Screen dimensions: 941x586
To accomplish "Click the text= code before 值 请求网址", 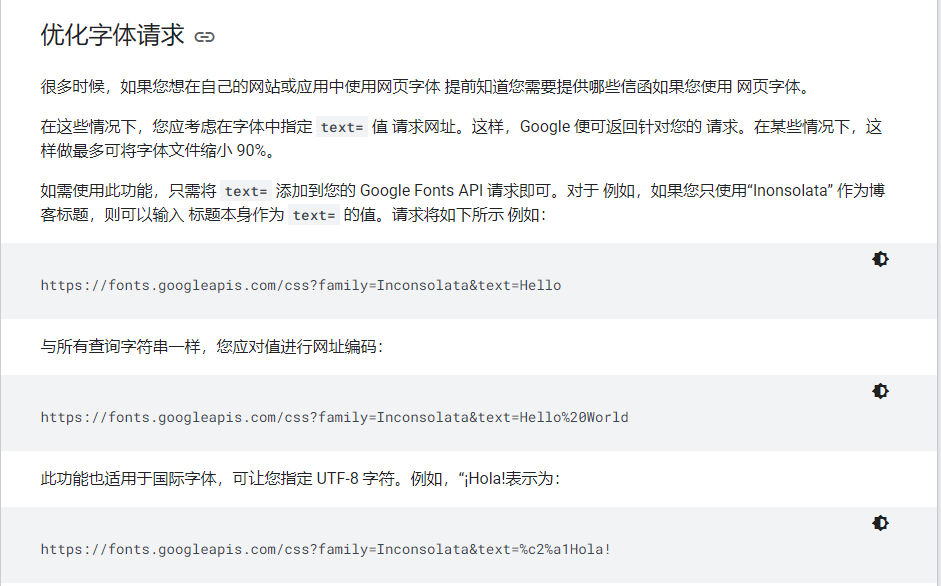I will (343, 128).
